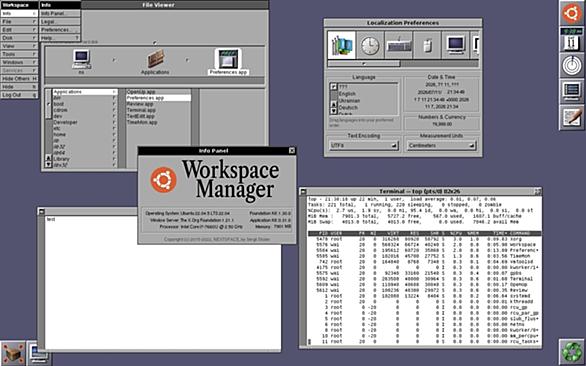This screenshot has width=586, height=366.
Task: Open the Mouse preferences icon
Action: (427, 45)
